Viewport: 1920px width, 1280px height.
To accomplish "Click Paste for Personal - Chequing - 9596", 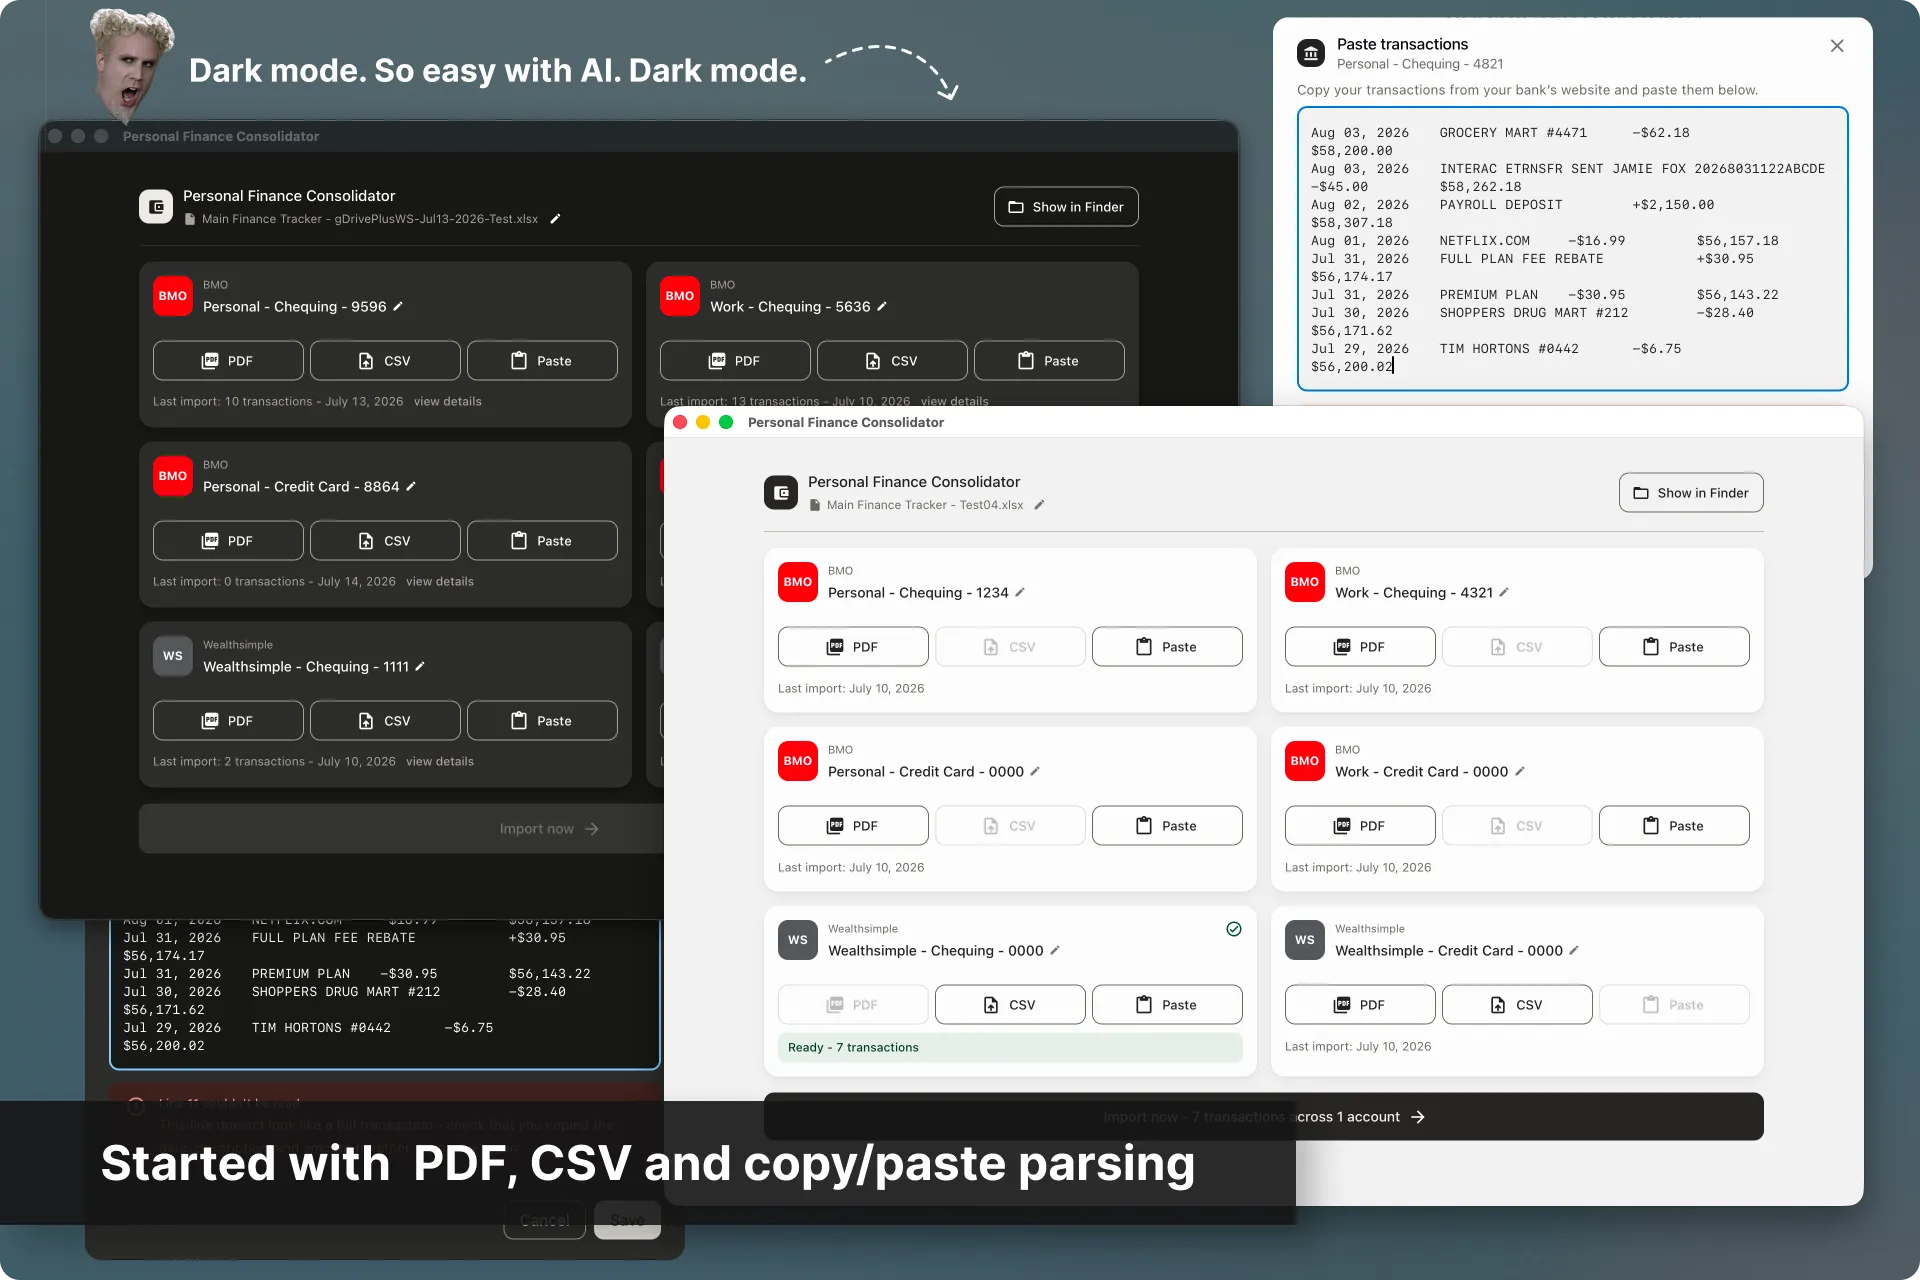I will (x=542, y=361).
